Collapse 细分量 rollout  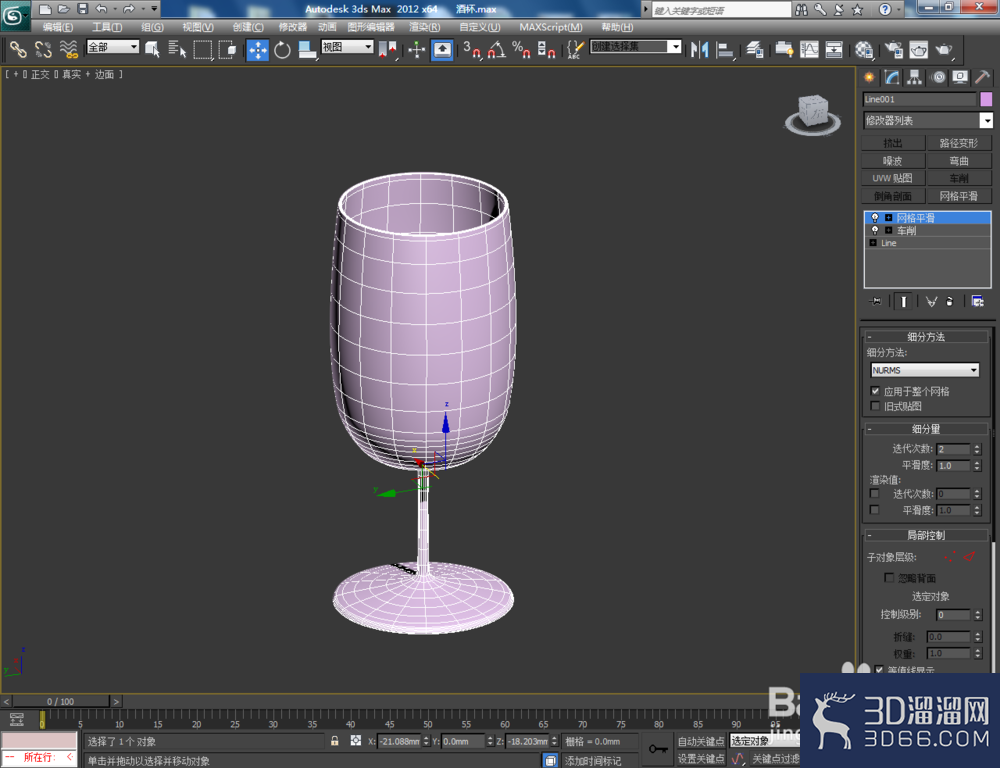click(x=926, y=429)
